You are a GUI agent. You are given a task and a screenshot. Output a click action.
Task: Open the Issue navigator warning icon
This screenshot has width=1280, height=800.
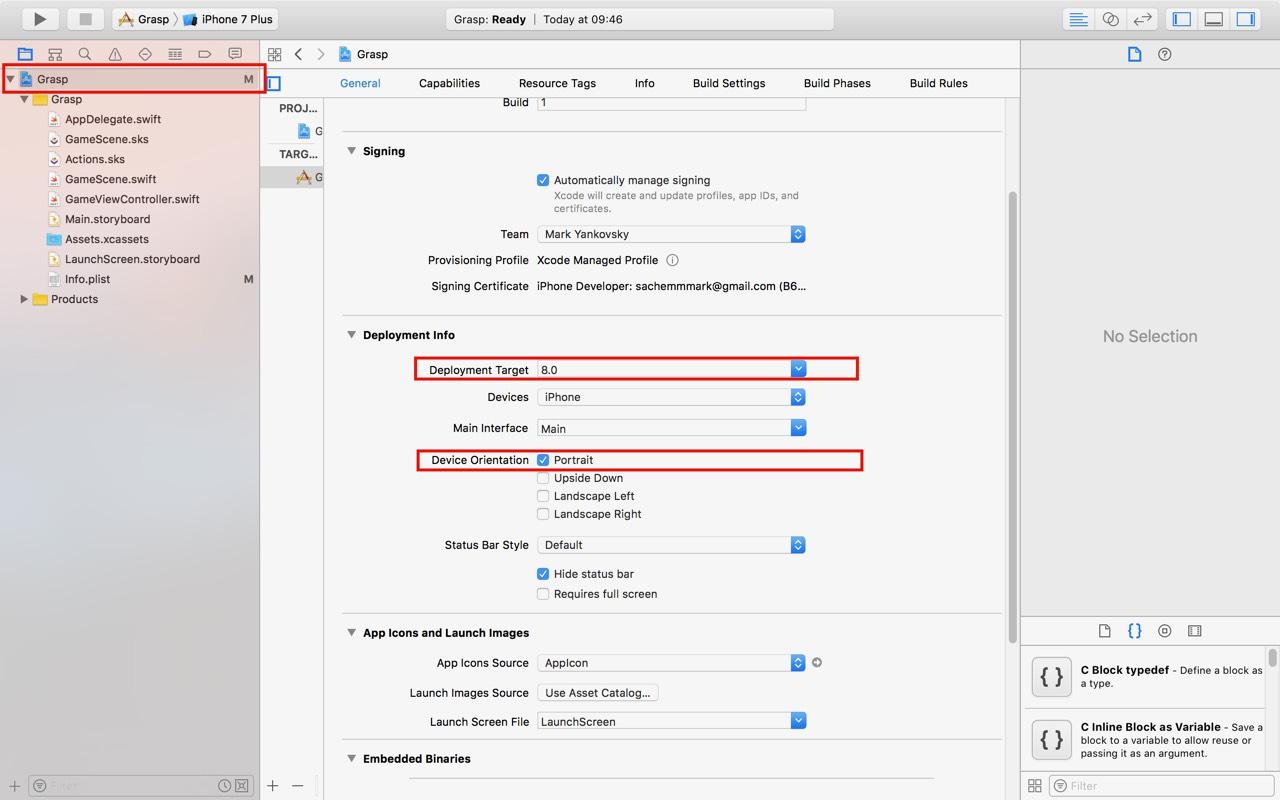(x=115, y=54)
